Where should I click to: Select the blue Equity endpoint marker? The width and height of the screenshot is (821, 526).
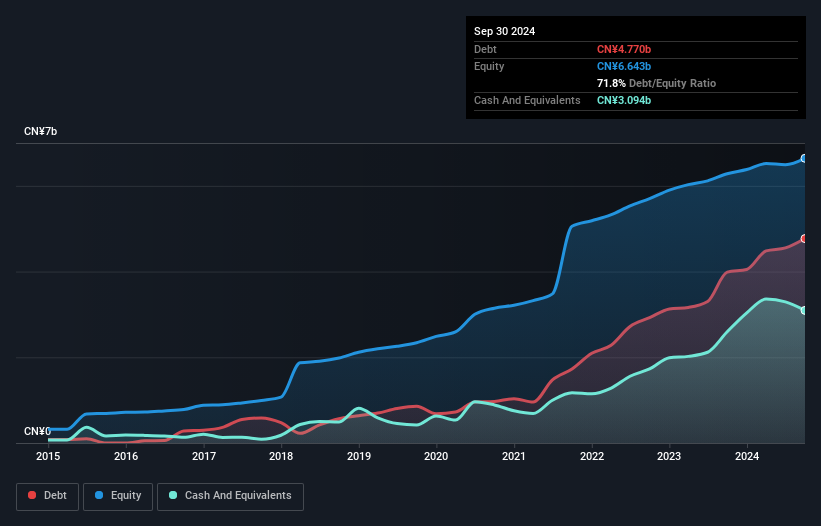pyautogui.click(x=804, y=159)
